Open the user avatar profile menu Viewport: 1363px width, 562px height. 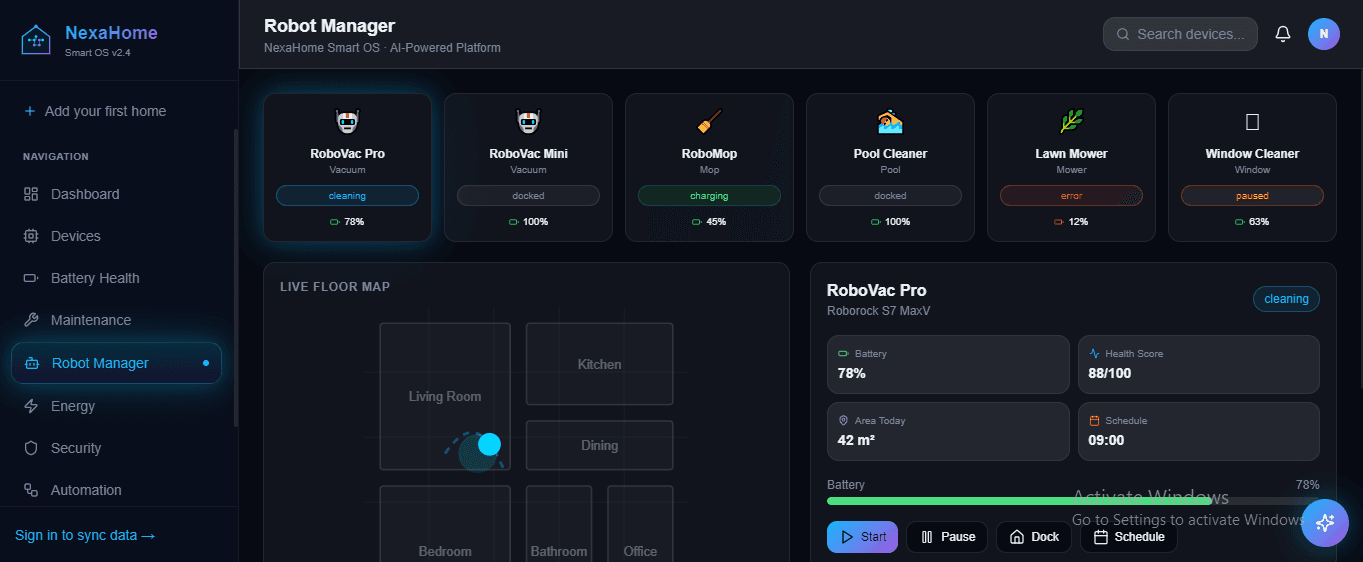click(1323, 34)
